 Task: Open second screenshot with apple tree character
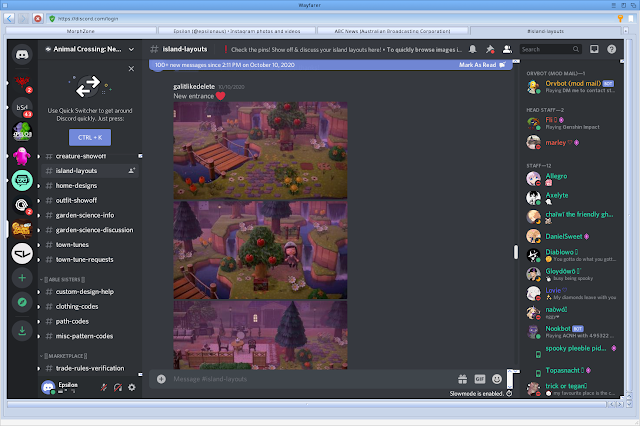coord(260,250)
